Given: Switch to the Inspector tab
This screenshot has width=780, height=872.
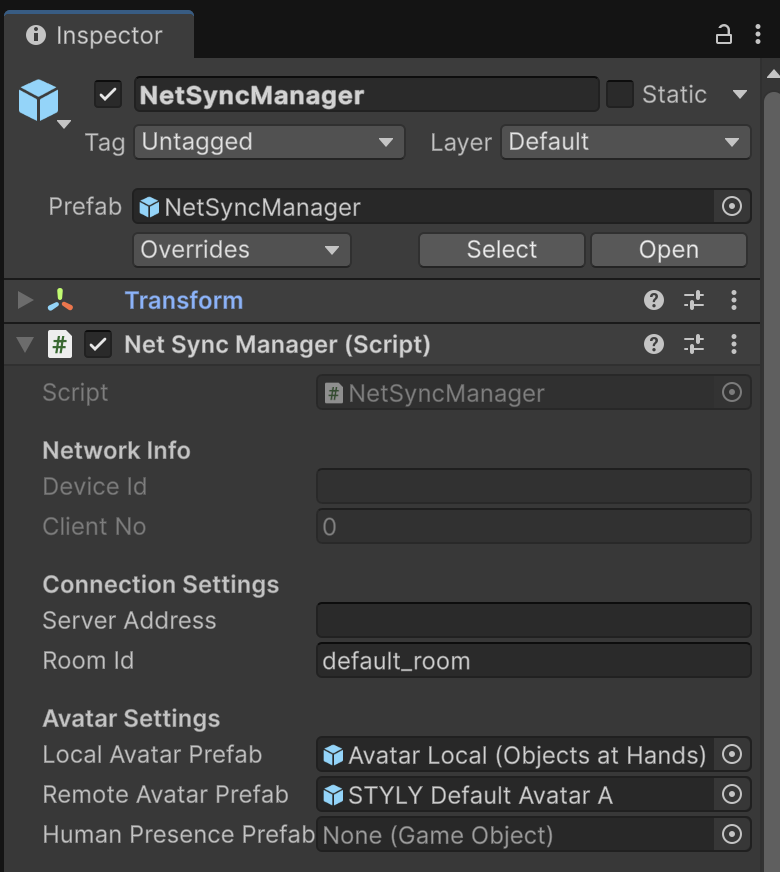Looking at the screenshot, I should [x=98, y=34].
